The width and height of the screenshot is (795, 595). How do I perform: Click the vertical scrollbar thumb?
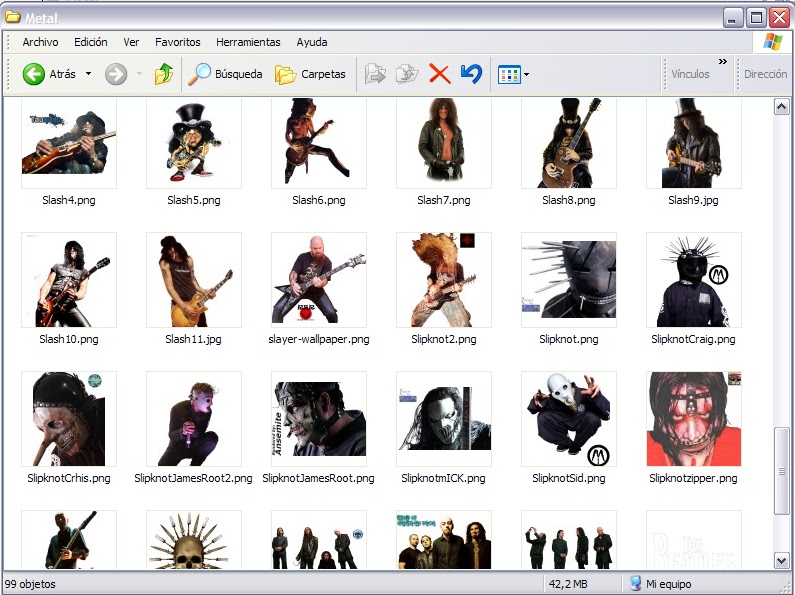click(781, 471)
